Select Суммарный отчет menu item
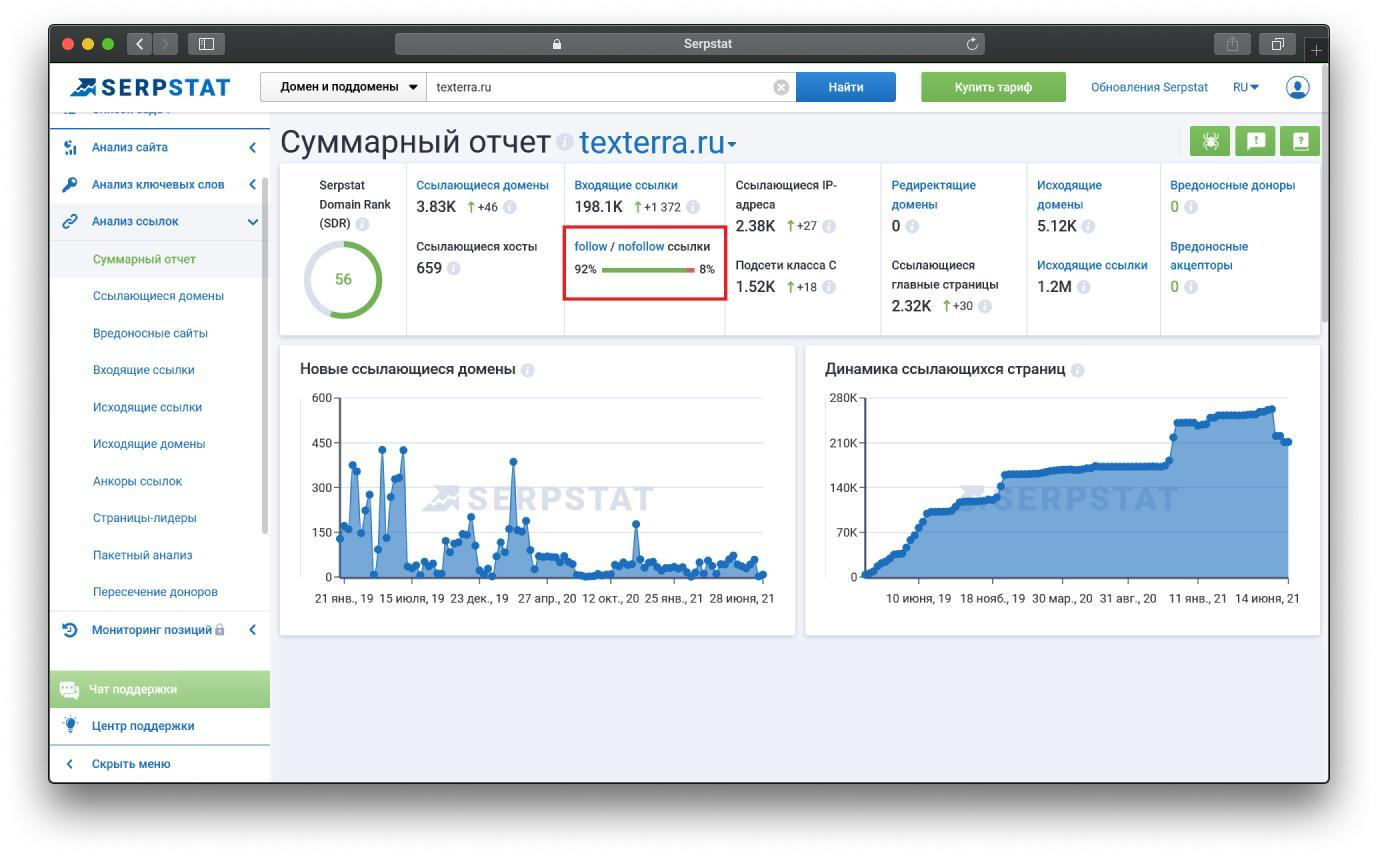The height and width of the screenshot is (856, 1378). point(144,259)
